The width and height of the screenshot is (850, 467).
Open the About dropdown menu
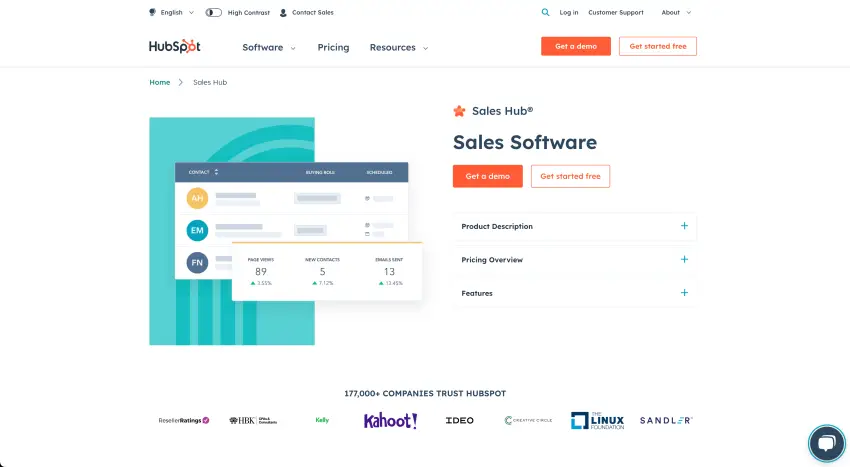pyautogui.click(x=676, y=12)
